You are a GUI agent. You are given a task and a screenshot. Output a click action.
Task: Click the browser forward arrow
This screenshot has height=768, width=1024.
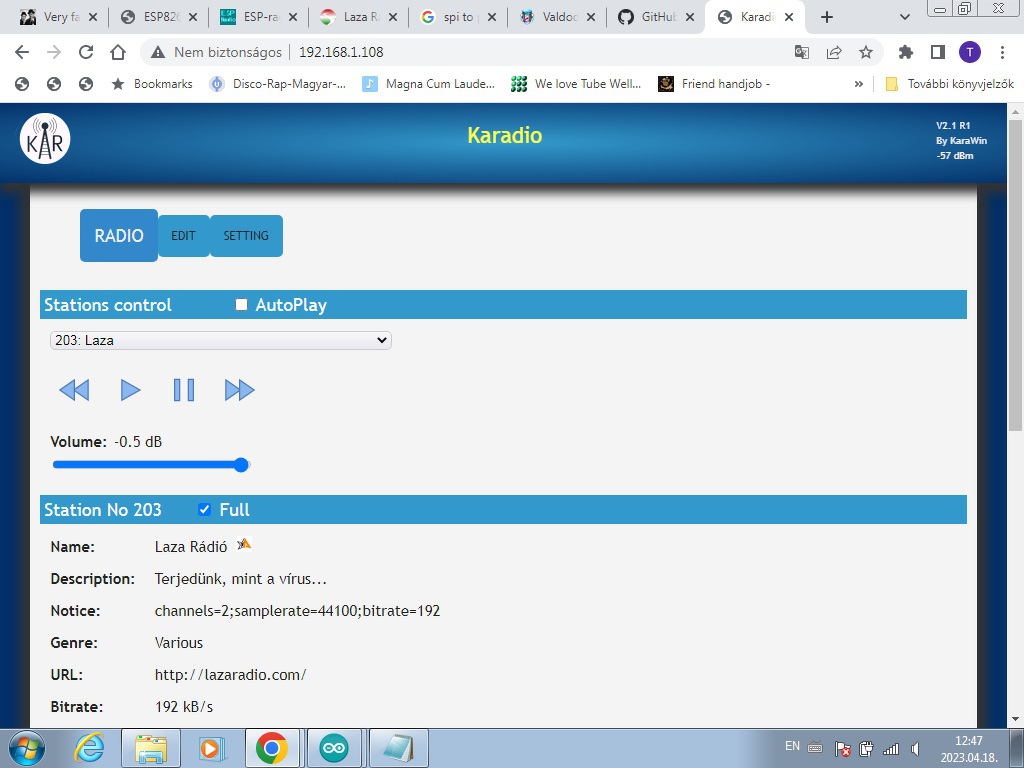click(x=54, y=52)
